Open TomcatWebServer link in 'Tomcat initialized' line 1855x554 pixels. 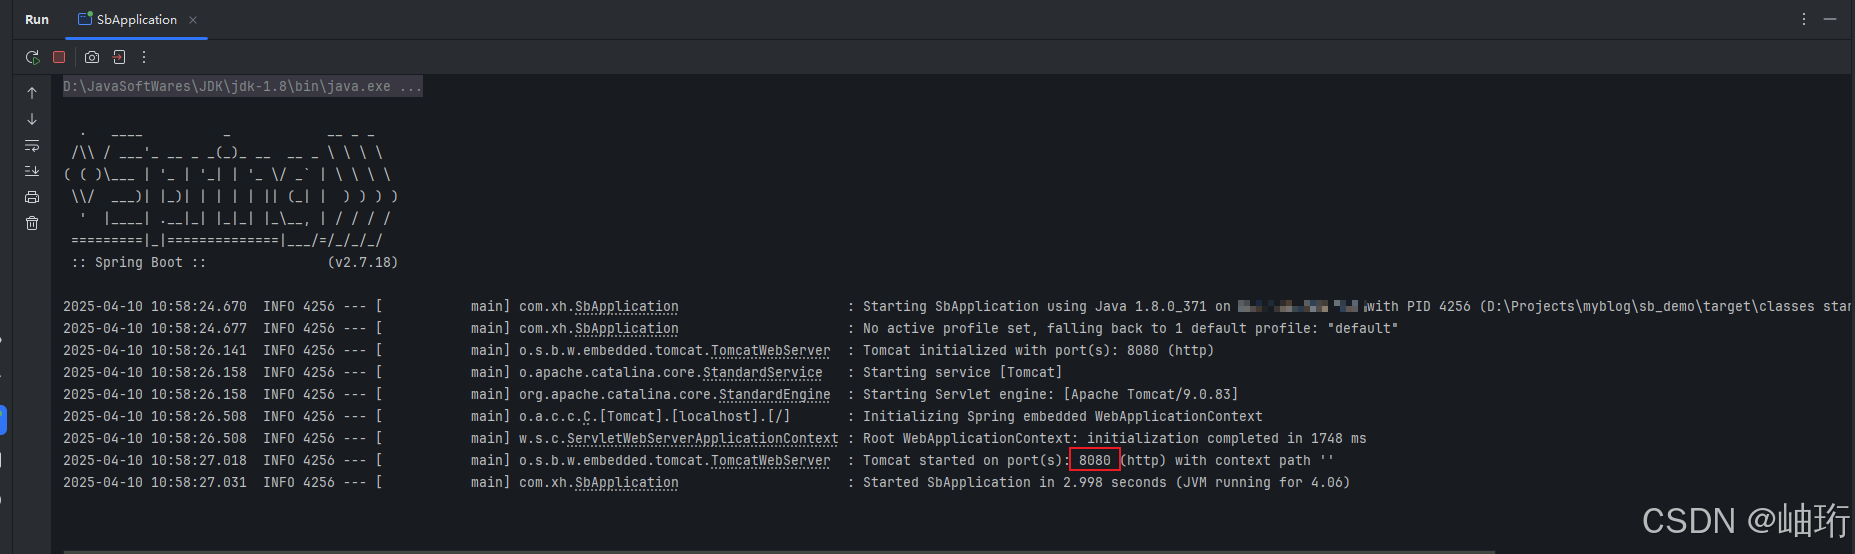[x=770, y=351]
